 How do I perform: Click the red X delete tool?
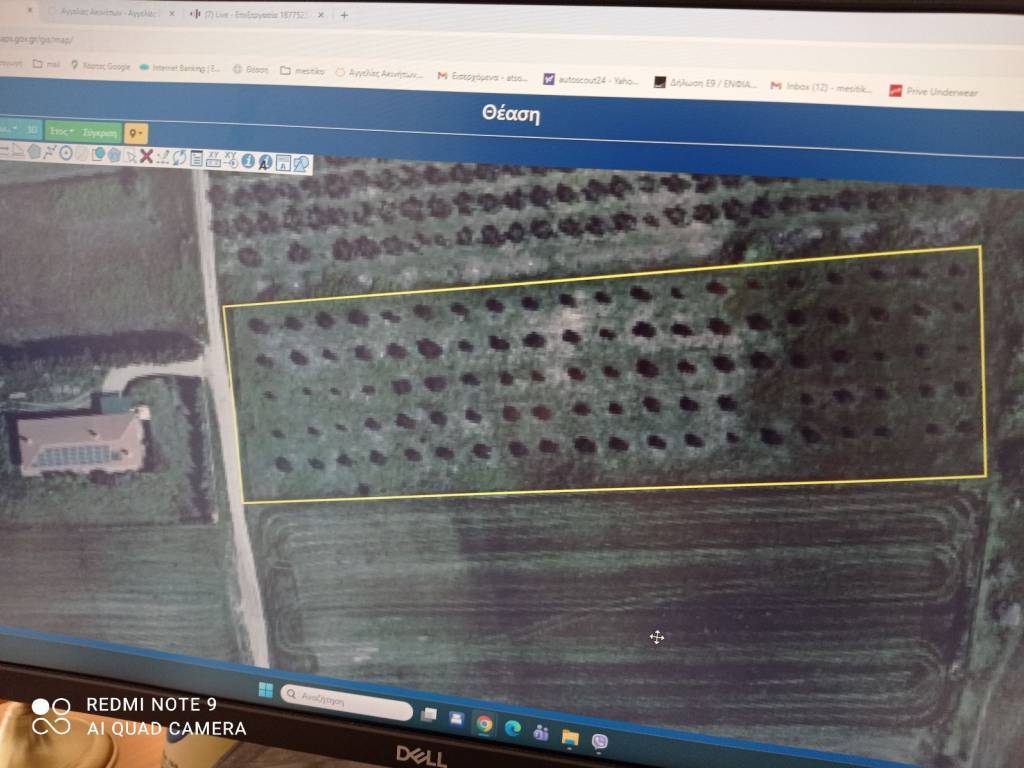146,155
